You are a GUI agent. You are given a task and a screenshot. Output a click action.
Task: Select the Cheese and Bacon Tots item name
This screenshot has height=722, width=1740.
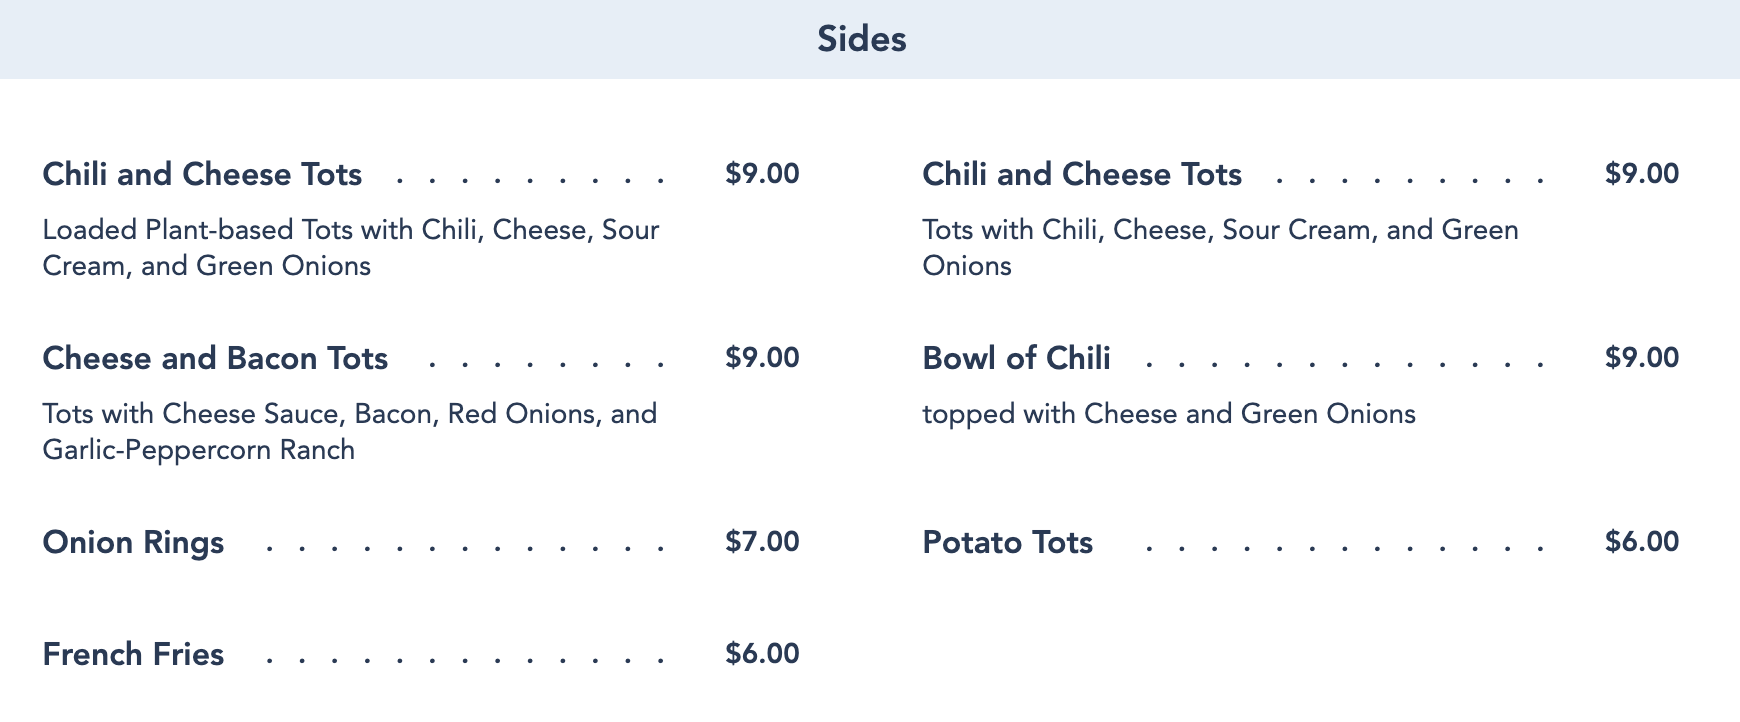point(215,358)
